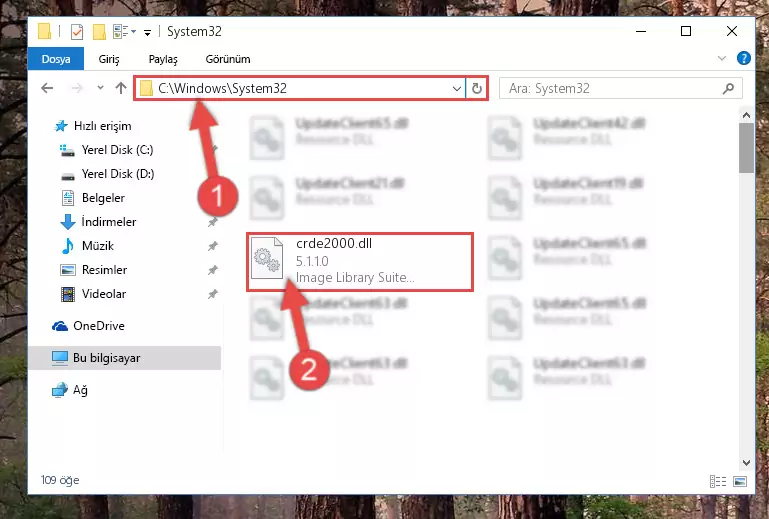Viewport: 769px width, 519px height.
Task: Click the window folder icon in title bar
Action: point(45,32)
